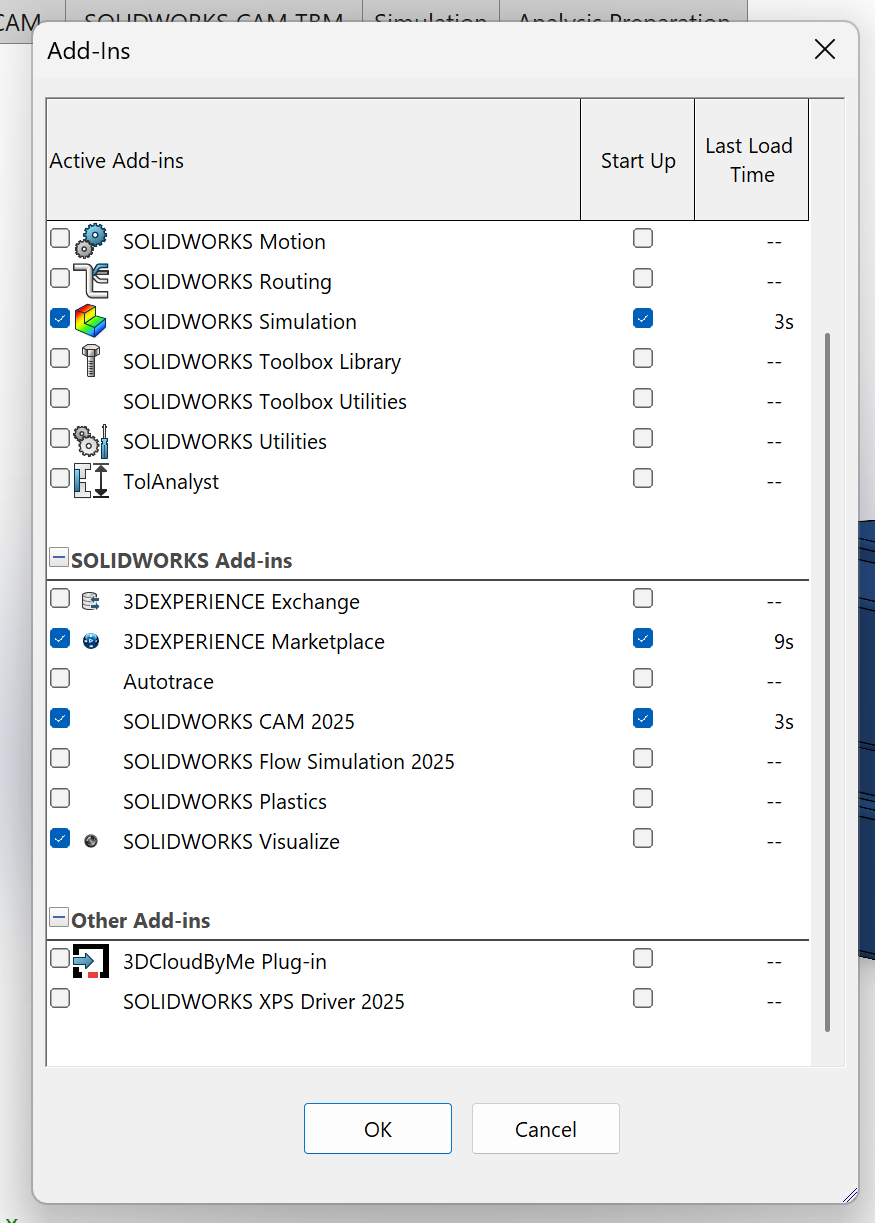Click the Toolbox Library bolt icon

(91, 361)
